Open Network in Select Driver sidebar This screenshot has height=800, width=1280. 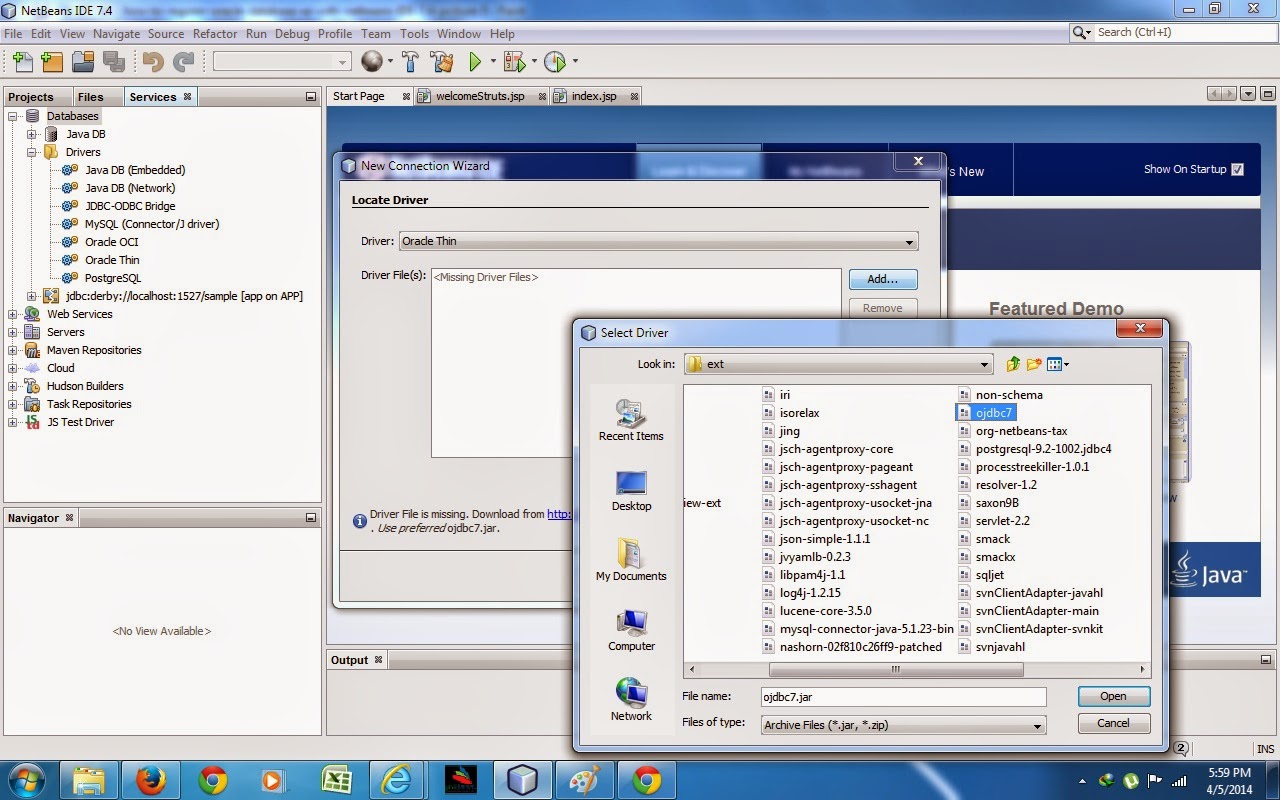tap(631, 701)
